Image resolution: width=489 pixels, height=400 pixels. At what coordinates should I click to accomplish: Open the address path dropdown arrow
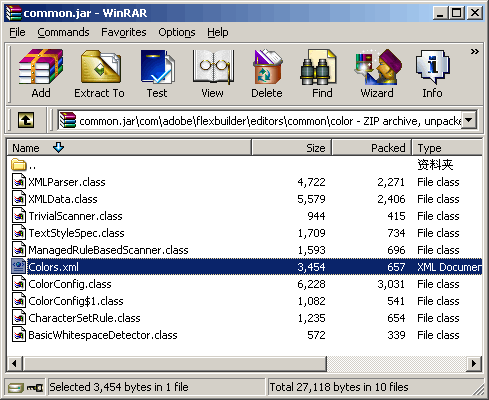point(468,120)
